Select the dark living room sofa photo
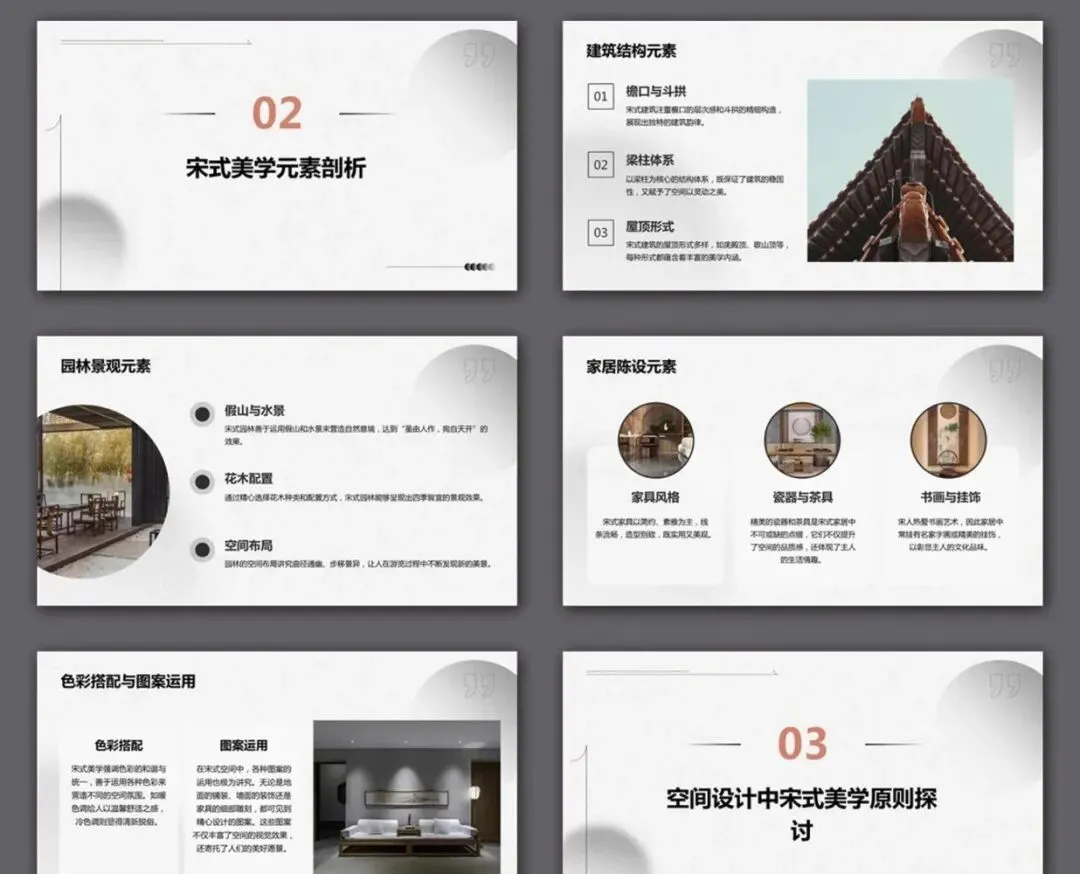The width and height of the screenshot is (1080, 874). [x=406, y=797]
